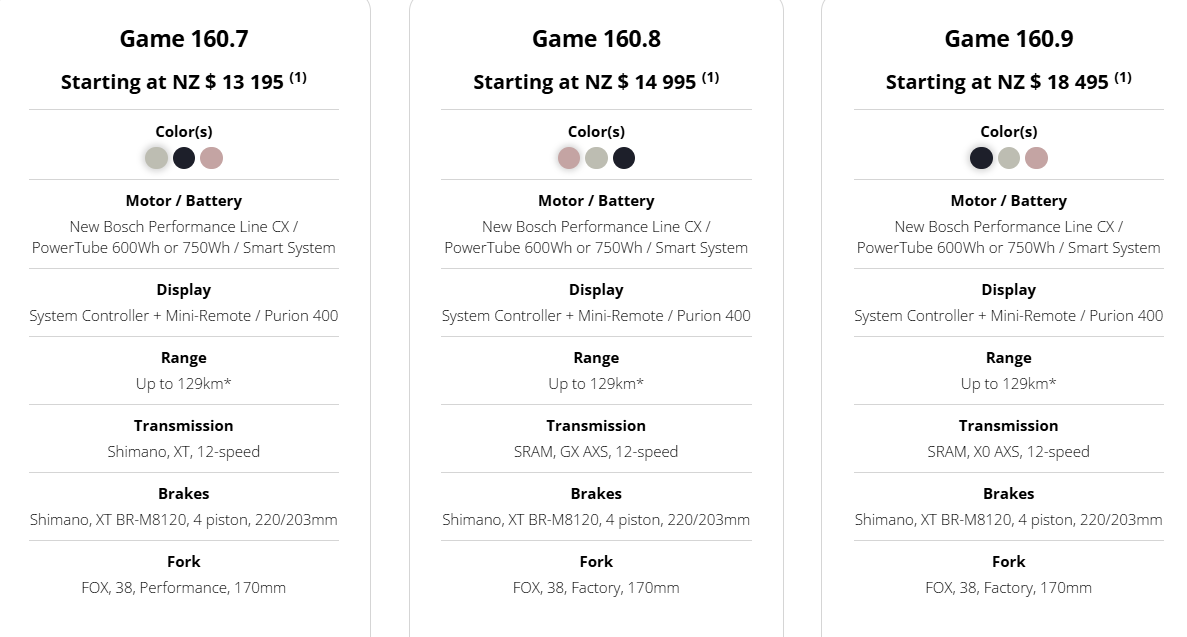The height and width of the screenshot is (637, 1187).
Task: Select dark navy color swatch for Game 160.7
Action: [184, 158]
